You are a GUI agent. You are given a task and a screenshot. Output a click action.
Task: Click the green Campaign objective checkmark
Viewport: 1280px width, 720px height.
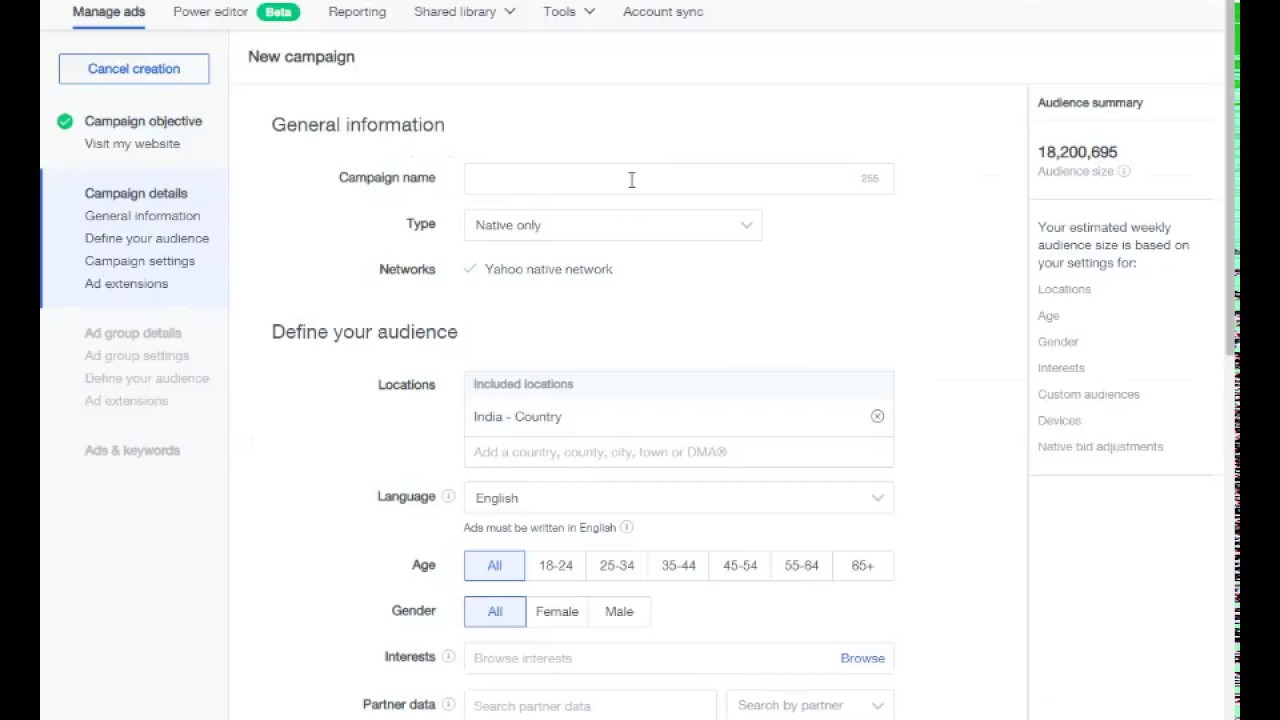click(65, 121)
